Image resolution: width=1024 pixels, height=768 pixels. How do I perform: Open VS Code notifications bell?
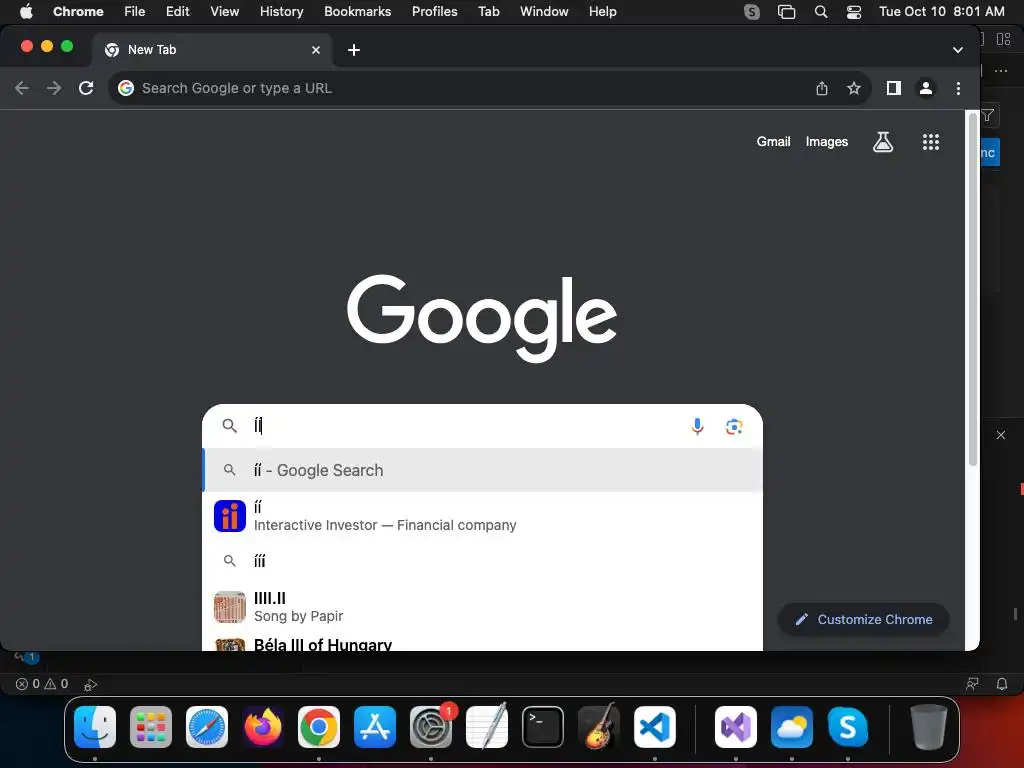click(x=1002, y=684)
